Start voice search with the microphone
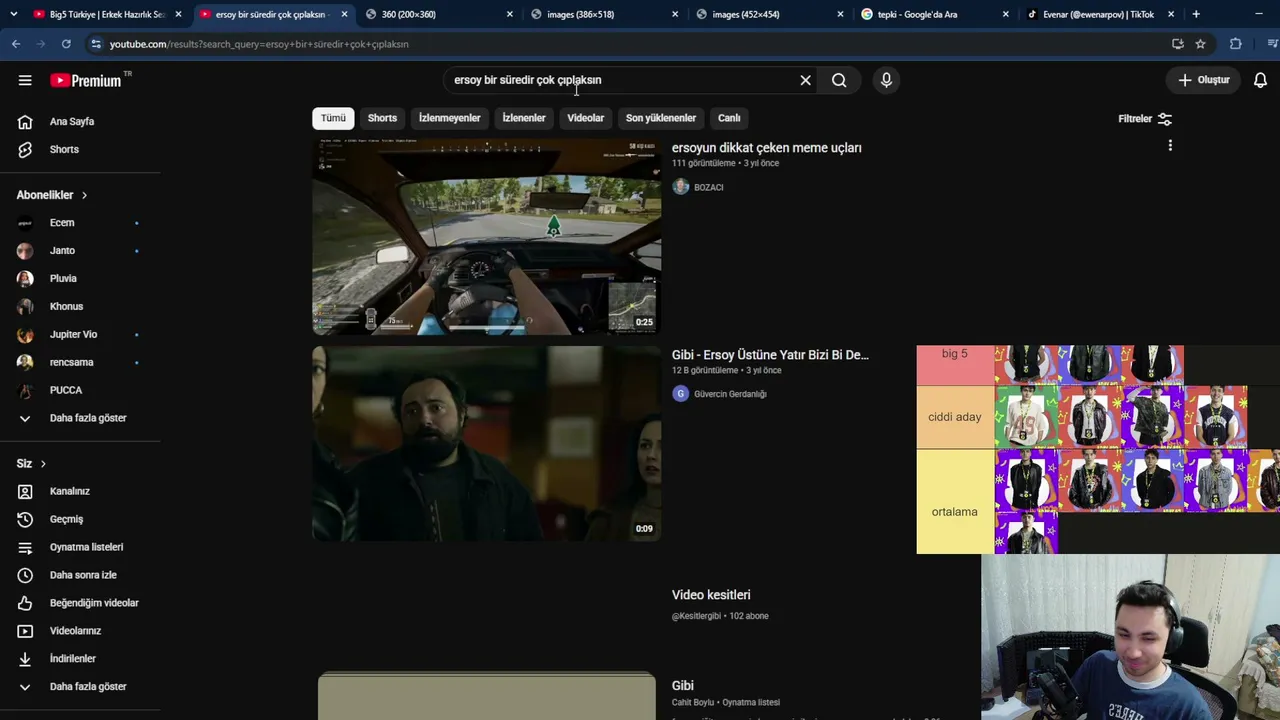This screenshot has height=720, width=1280. point(886,80)
